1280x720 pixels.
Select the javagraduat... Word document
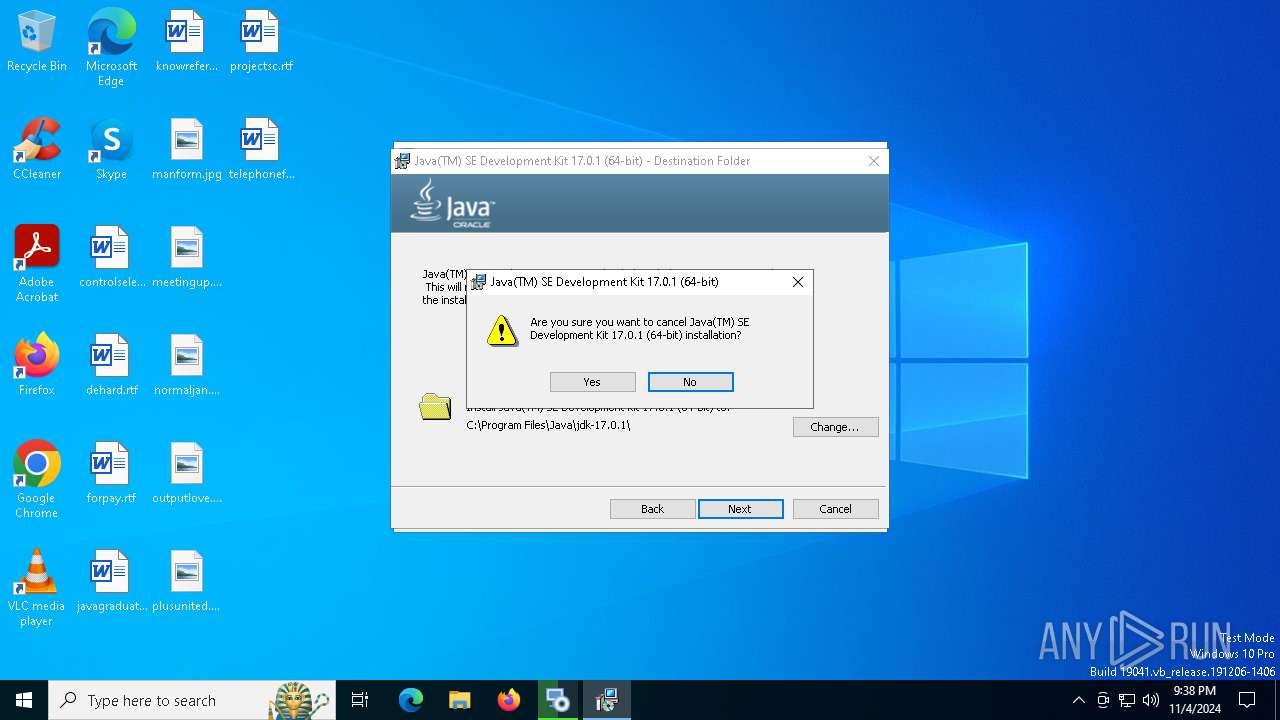tap(111, 582)
